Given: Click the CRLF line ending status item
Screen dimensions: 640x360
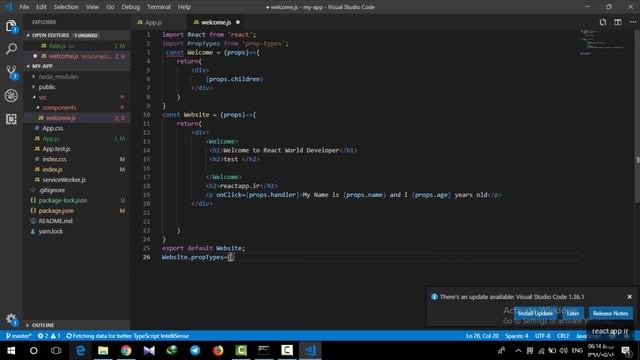Looking at the screenshot, I should pyautogui.click(x=563, y=336).
